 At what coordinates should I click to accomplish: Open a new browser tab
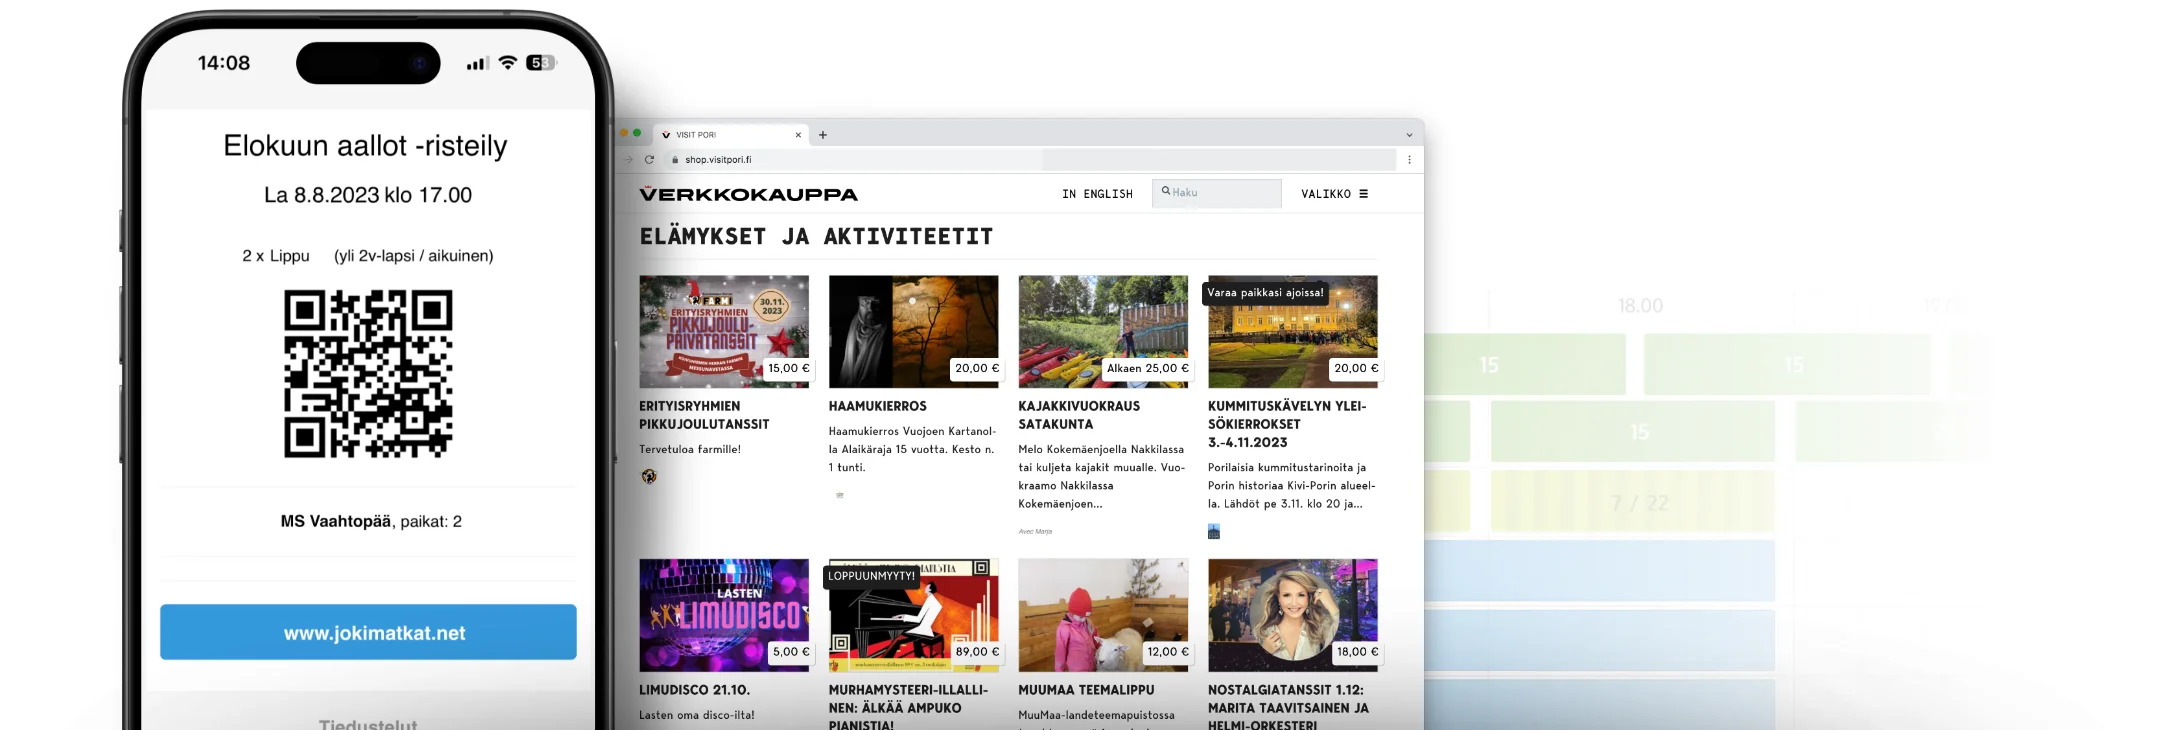(823, 135)
